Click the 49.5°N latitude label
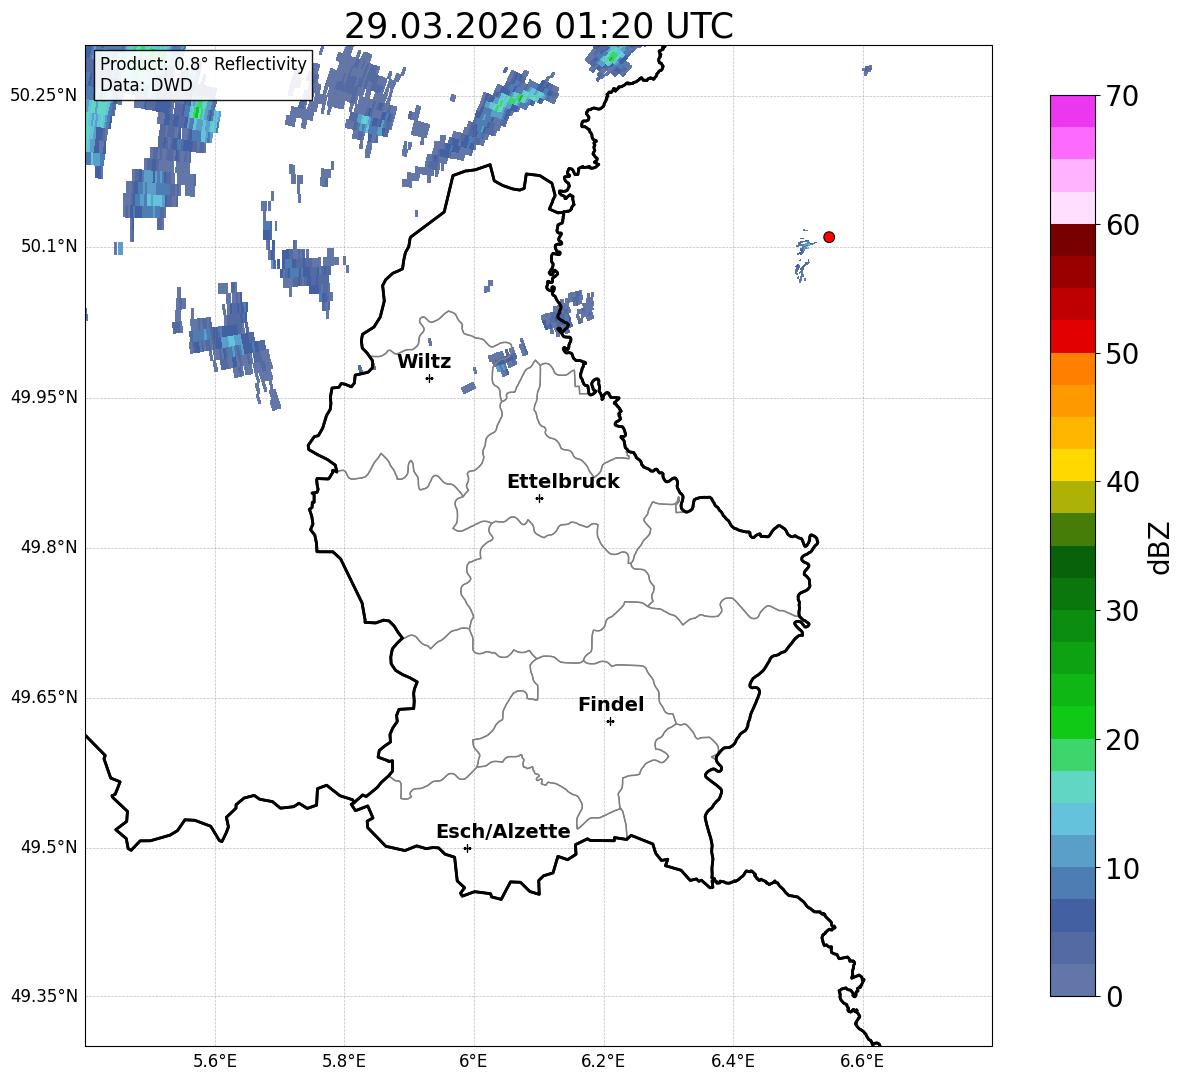This screenshot has width=1184, height=1081. click(x=49, y=847)
